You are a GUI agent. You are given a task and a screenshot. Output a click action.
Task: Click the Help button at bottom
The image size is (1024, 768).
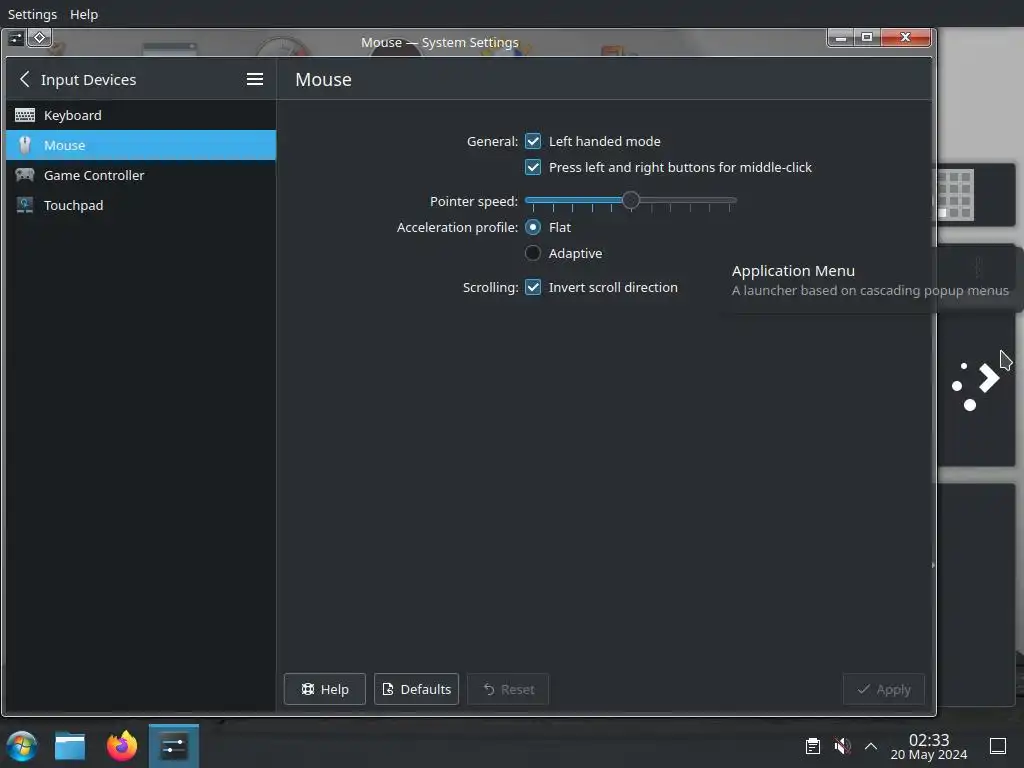click(325, 689)
